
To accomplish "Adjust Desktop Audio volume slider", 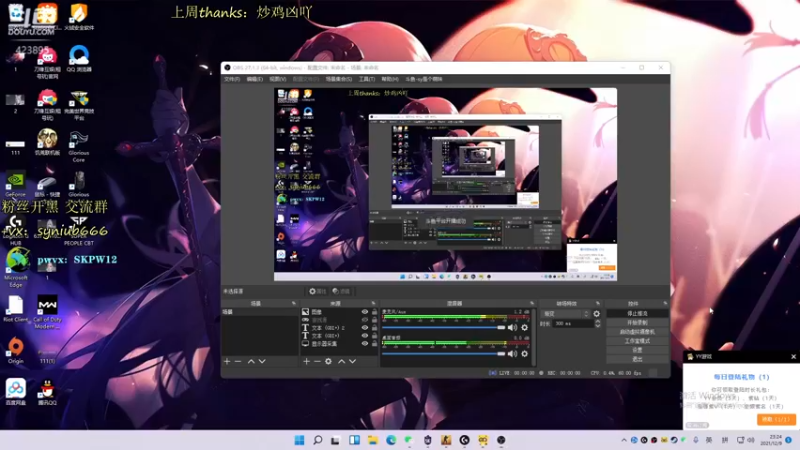I will click(443, 354).
